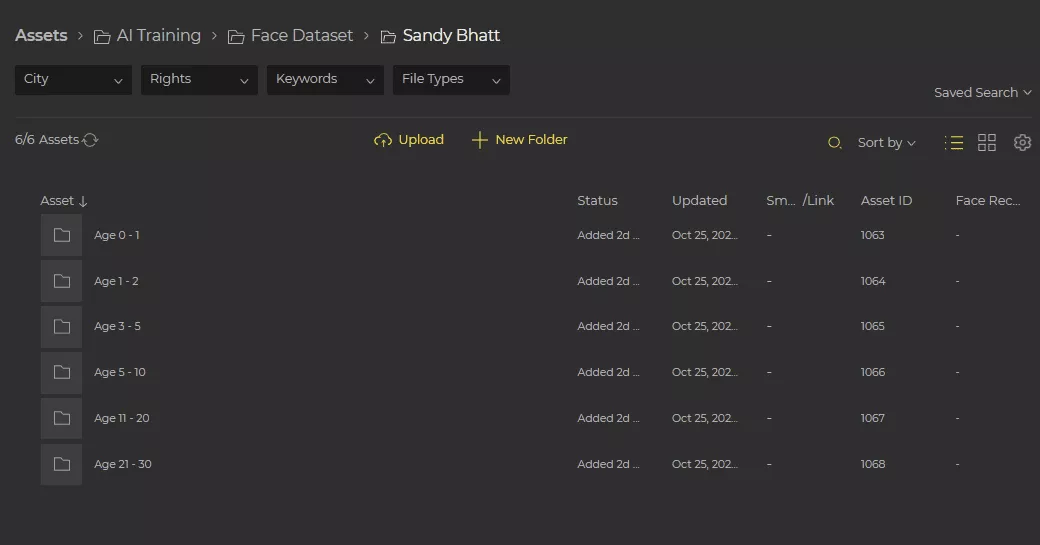The image size is (1040, 545).
Task: Open the Age 5 - 10 folder icon
Action: (x=61, y=372)
